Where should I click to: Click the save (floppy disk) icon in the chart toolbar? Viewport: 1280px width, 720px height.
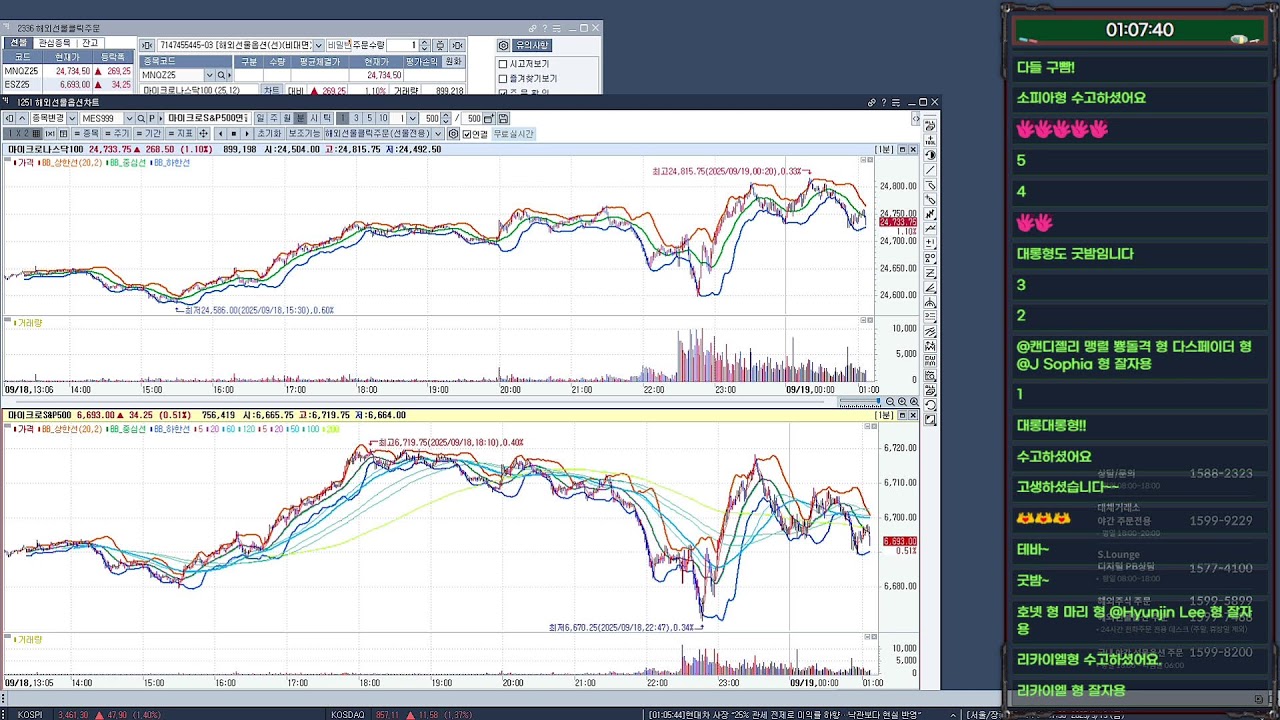coord(504,118)
